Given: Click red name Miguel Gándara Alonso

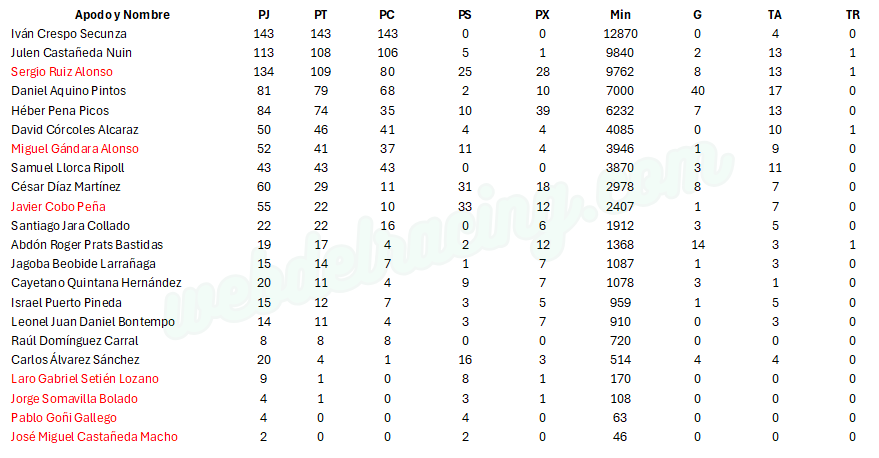Looking at the screenshot, I should click(75, 149).
